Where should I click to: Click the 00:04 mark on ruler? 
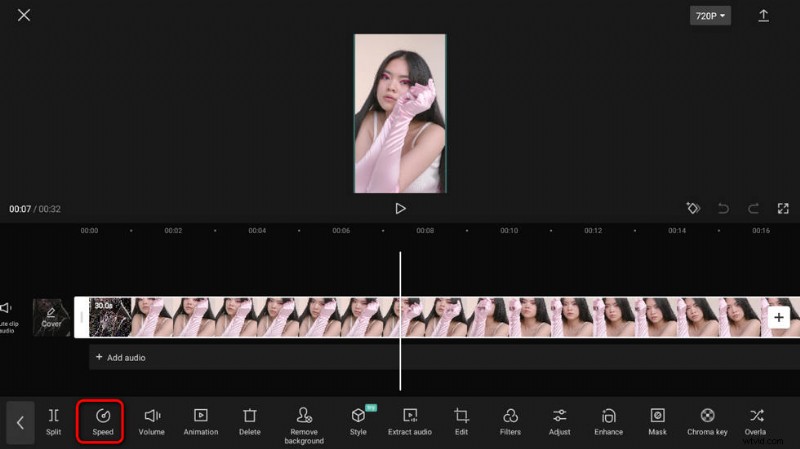pyautogui.click(x=257, y=231)
